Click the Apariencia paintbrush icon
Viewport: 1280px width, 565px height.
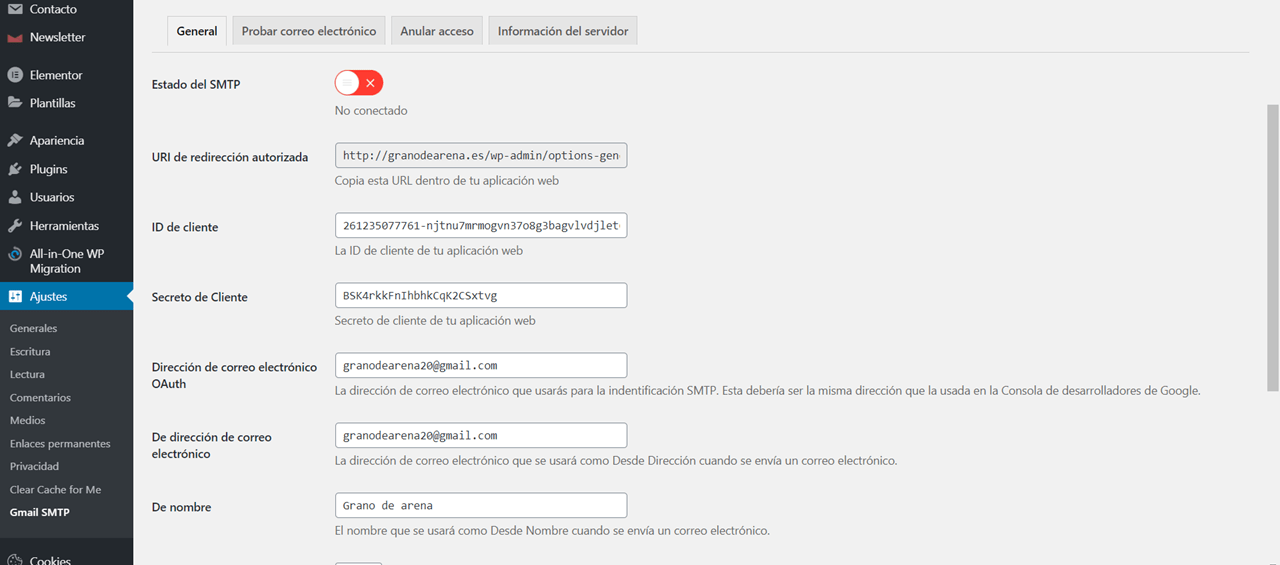15,141
